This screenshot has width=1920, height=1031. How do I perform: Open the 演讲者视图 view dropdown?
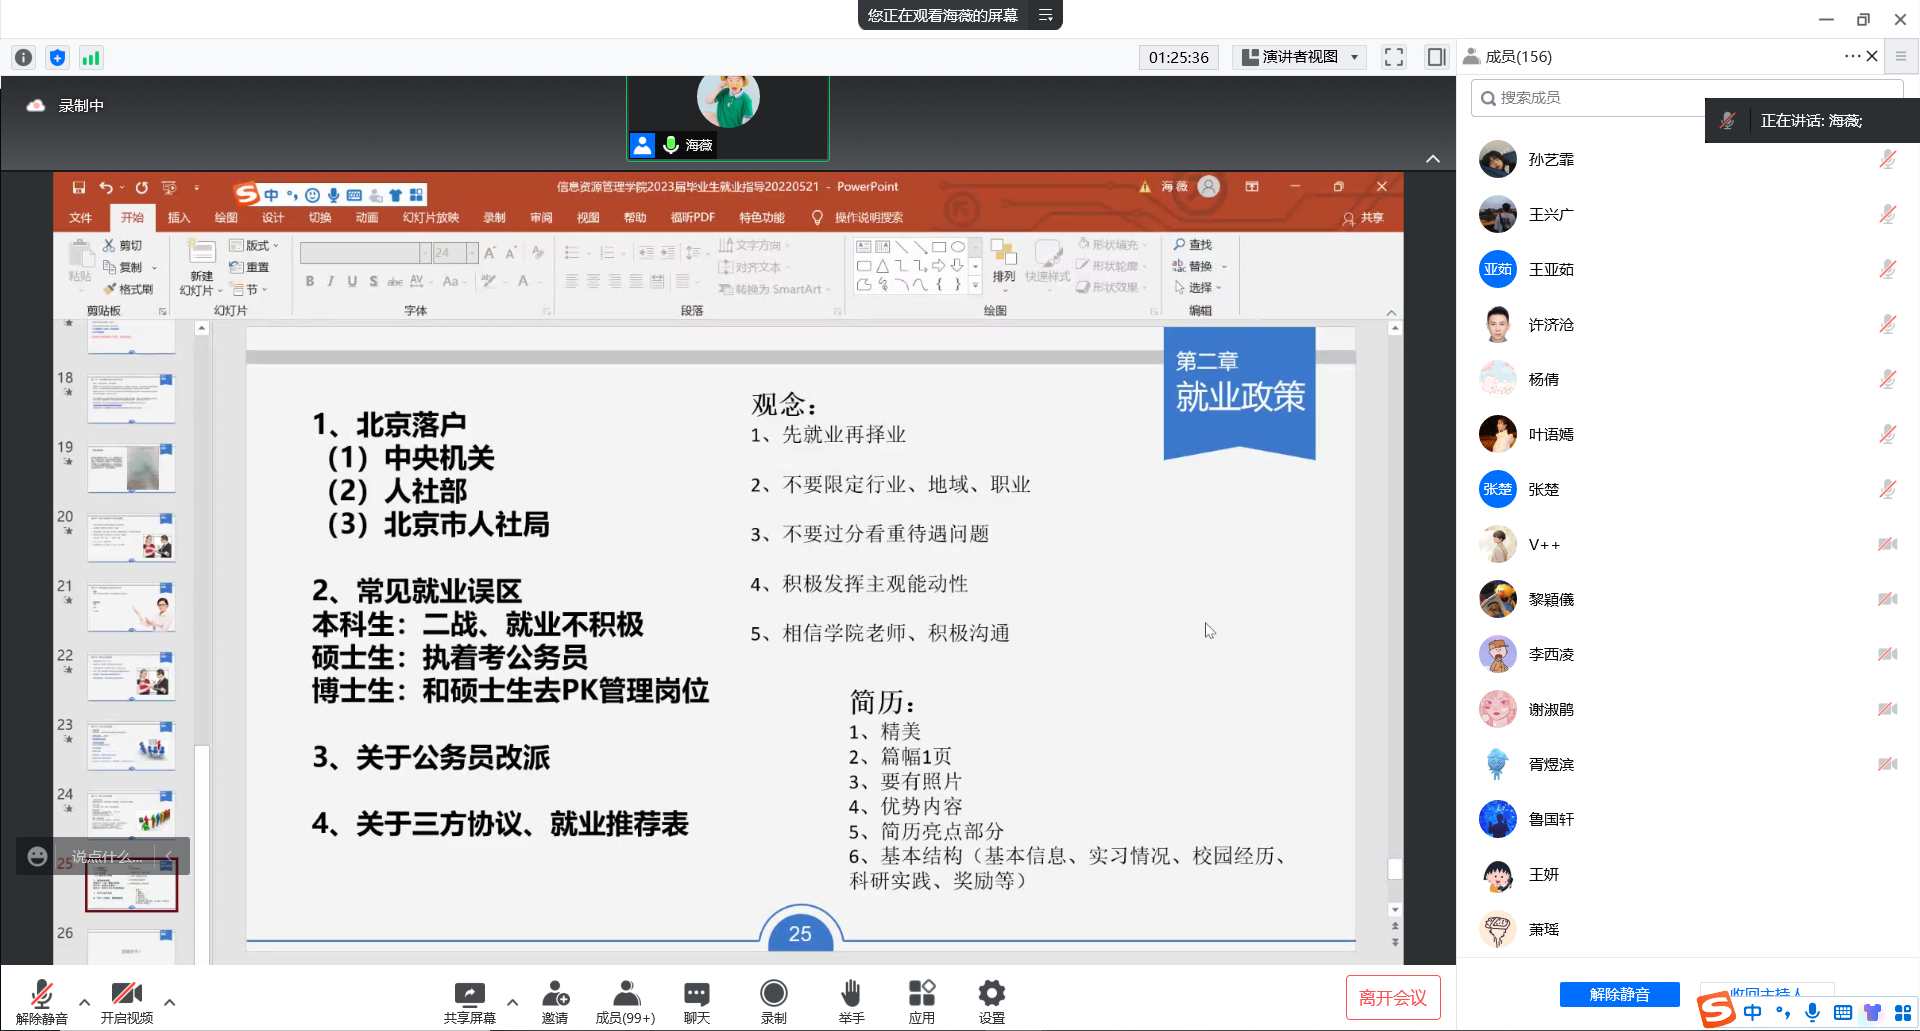(1299, 57)
